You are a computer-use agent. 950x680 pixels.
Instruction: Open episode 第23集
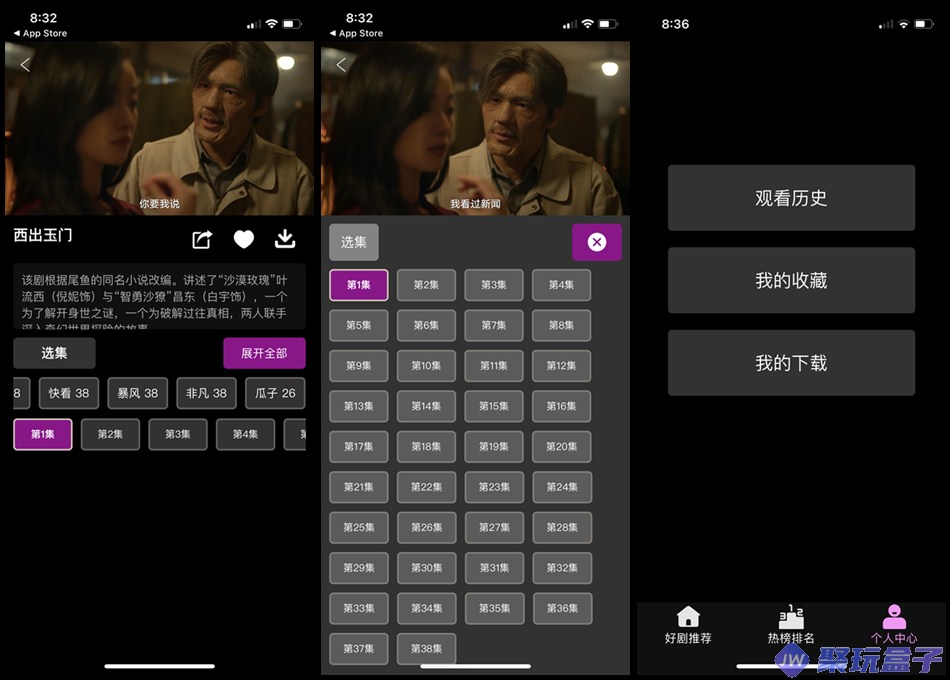[494, 487]
